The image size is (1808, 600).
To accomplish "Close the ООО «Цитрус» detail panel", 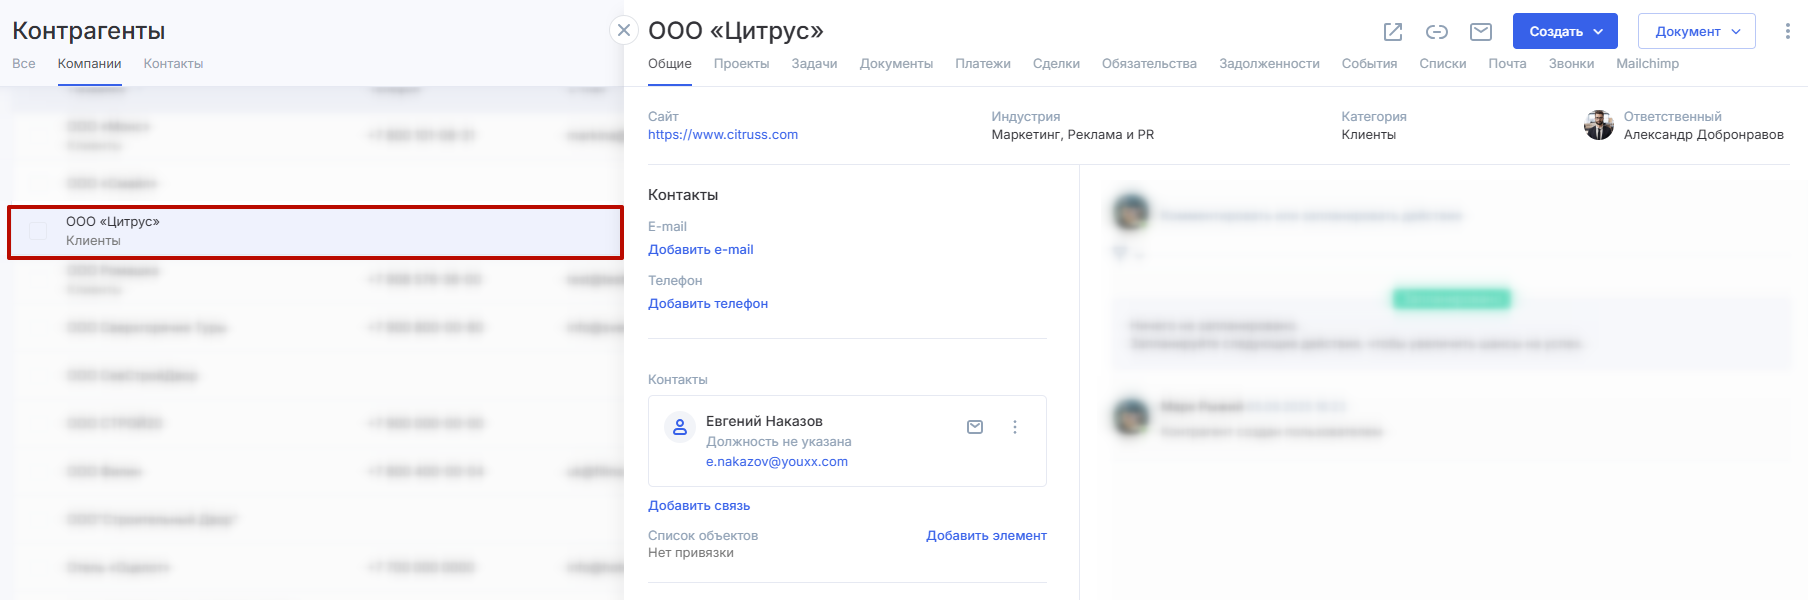I will pyautogui.click(x=624, y=31).
